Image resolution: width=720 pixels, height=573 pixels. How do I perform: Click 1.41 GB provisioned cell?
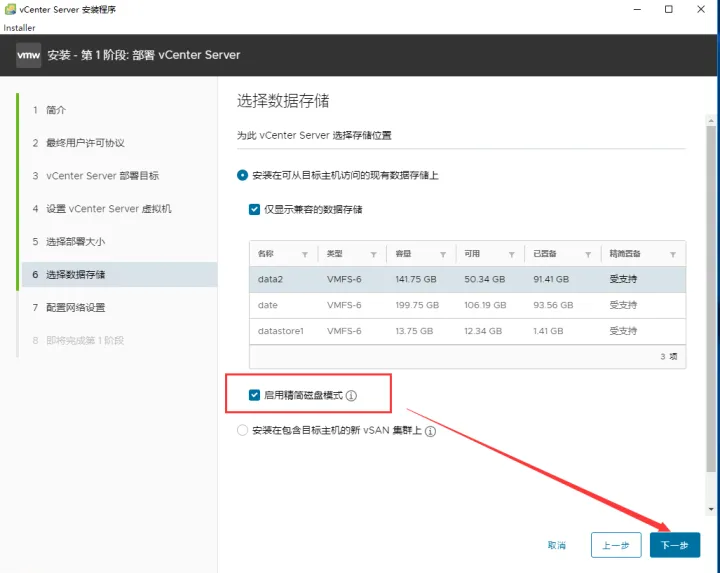(x=548, y=331)
